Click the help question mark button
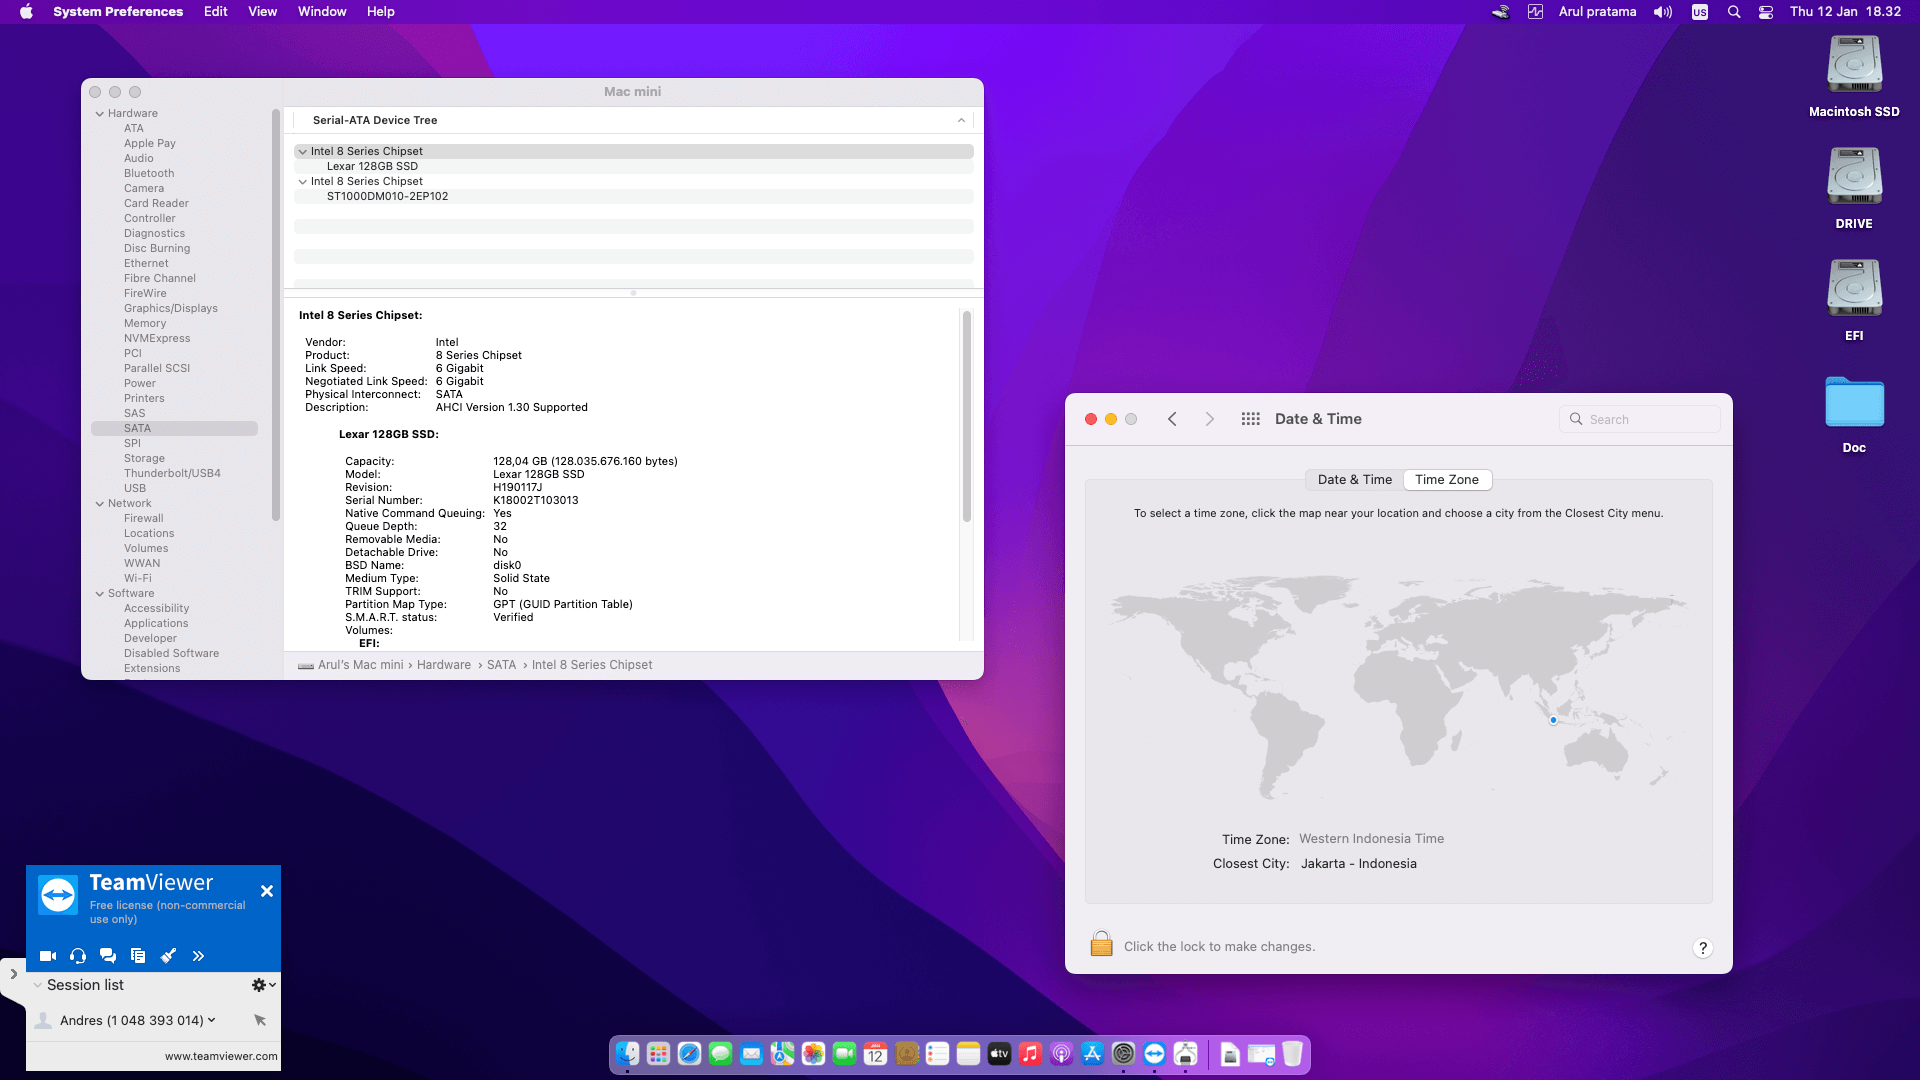The height and width of the screenshot is (1080, 1920). pos(1702,948)
